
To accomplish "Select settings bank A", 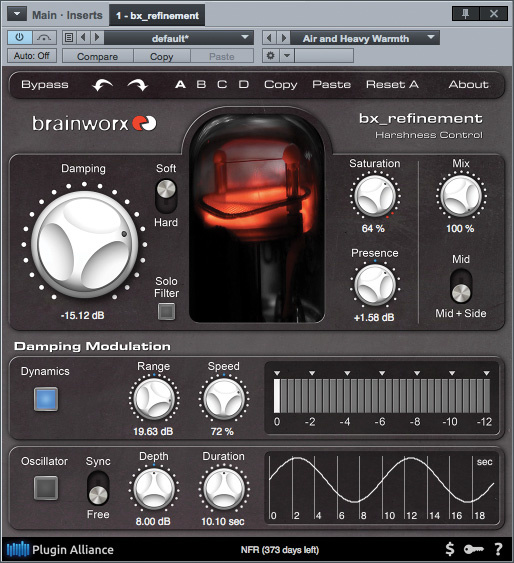I will pos(180,84).
